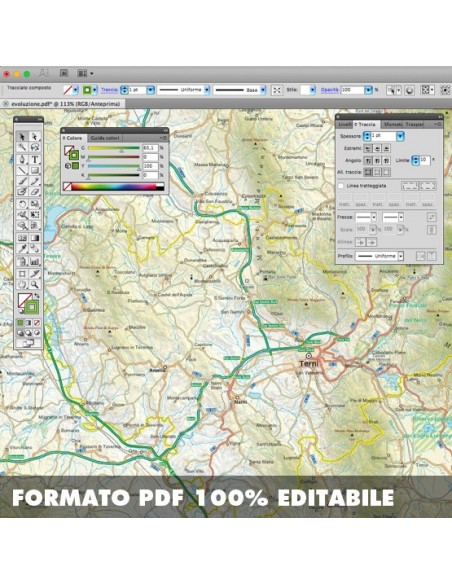Open the Traccia weight dropdown in control bar
Viewport: 452px width, 584px height.
click(150, 90)
